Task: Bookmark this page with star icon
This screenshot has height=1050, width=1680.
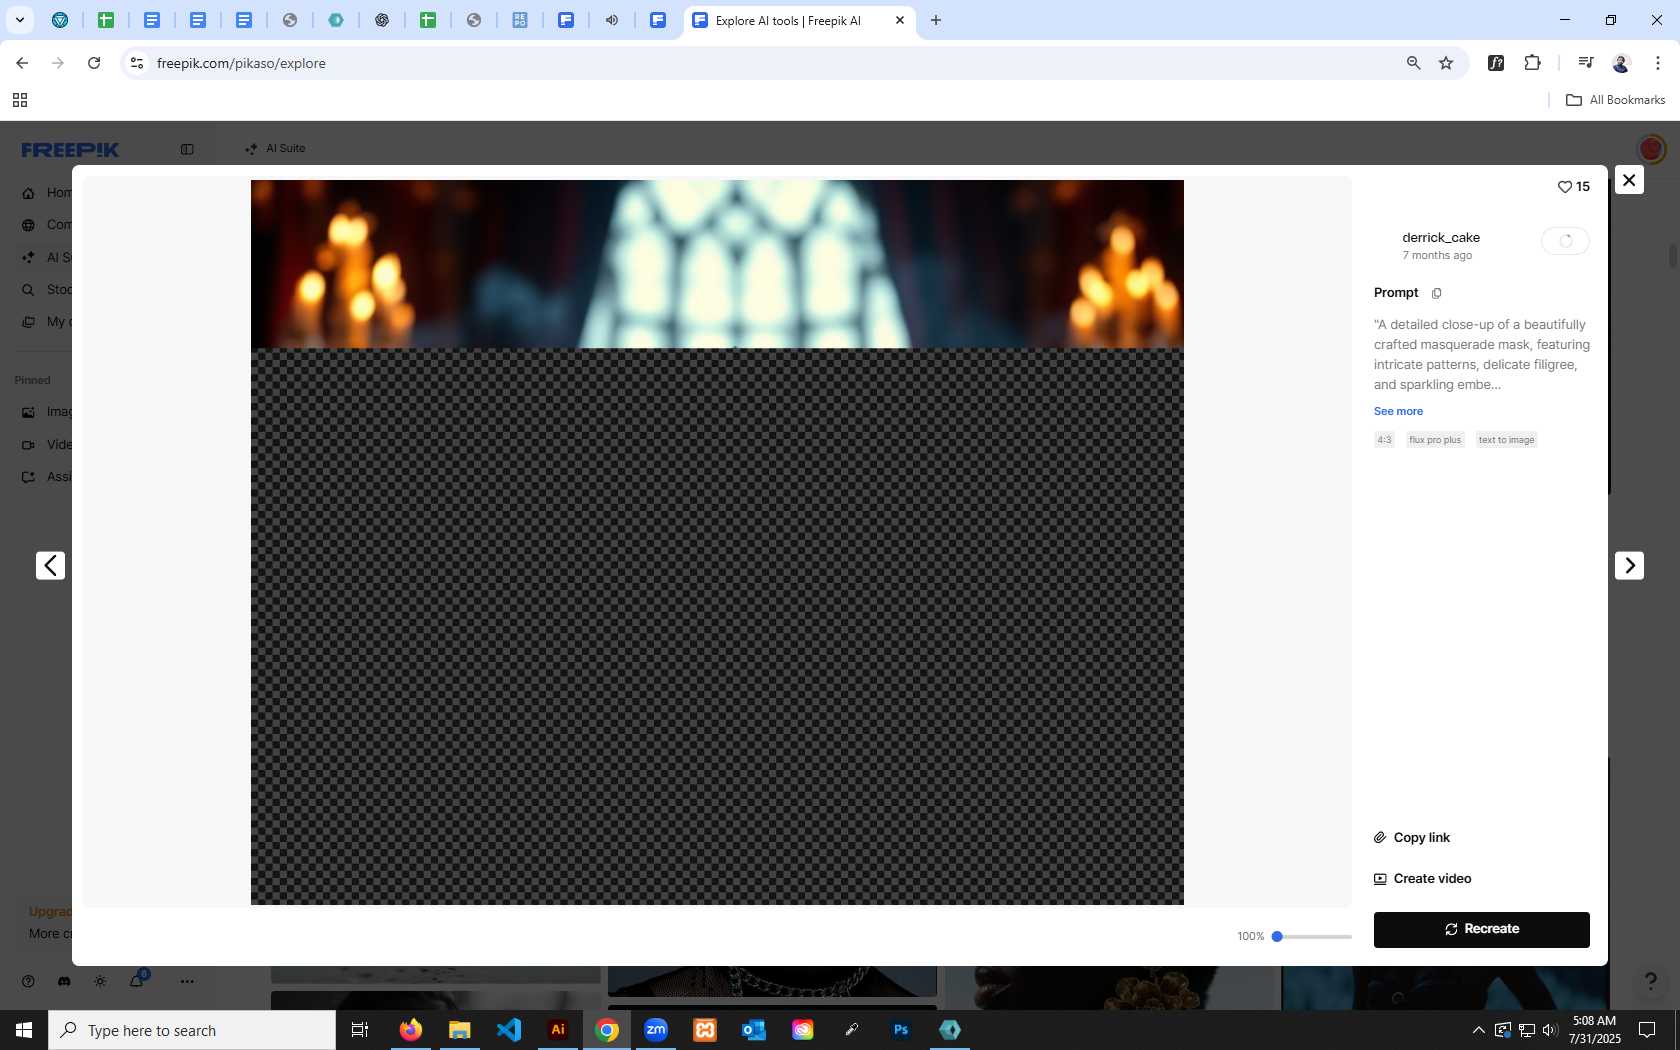Action: [1446, 63]
